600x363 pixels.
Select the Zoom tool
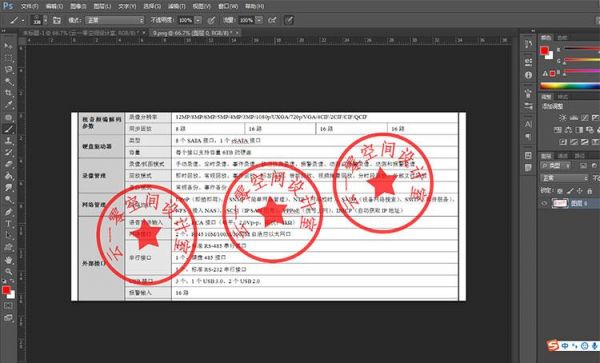pyautogui.click(x=8, y=272)
